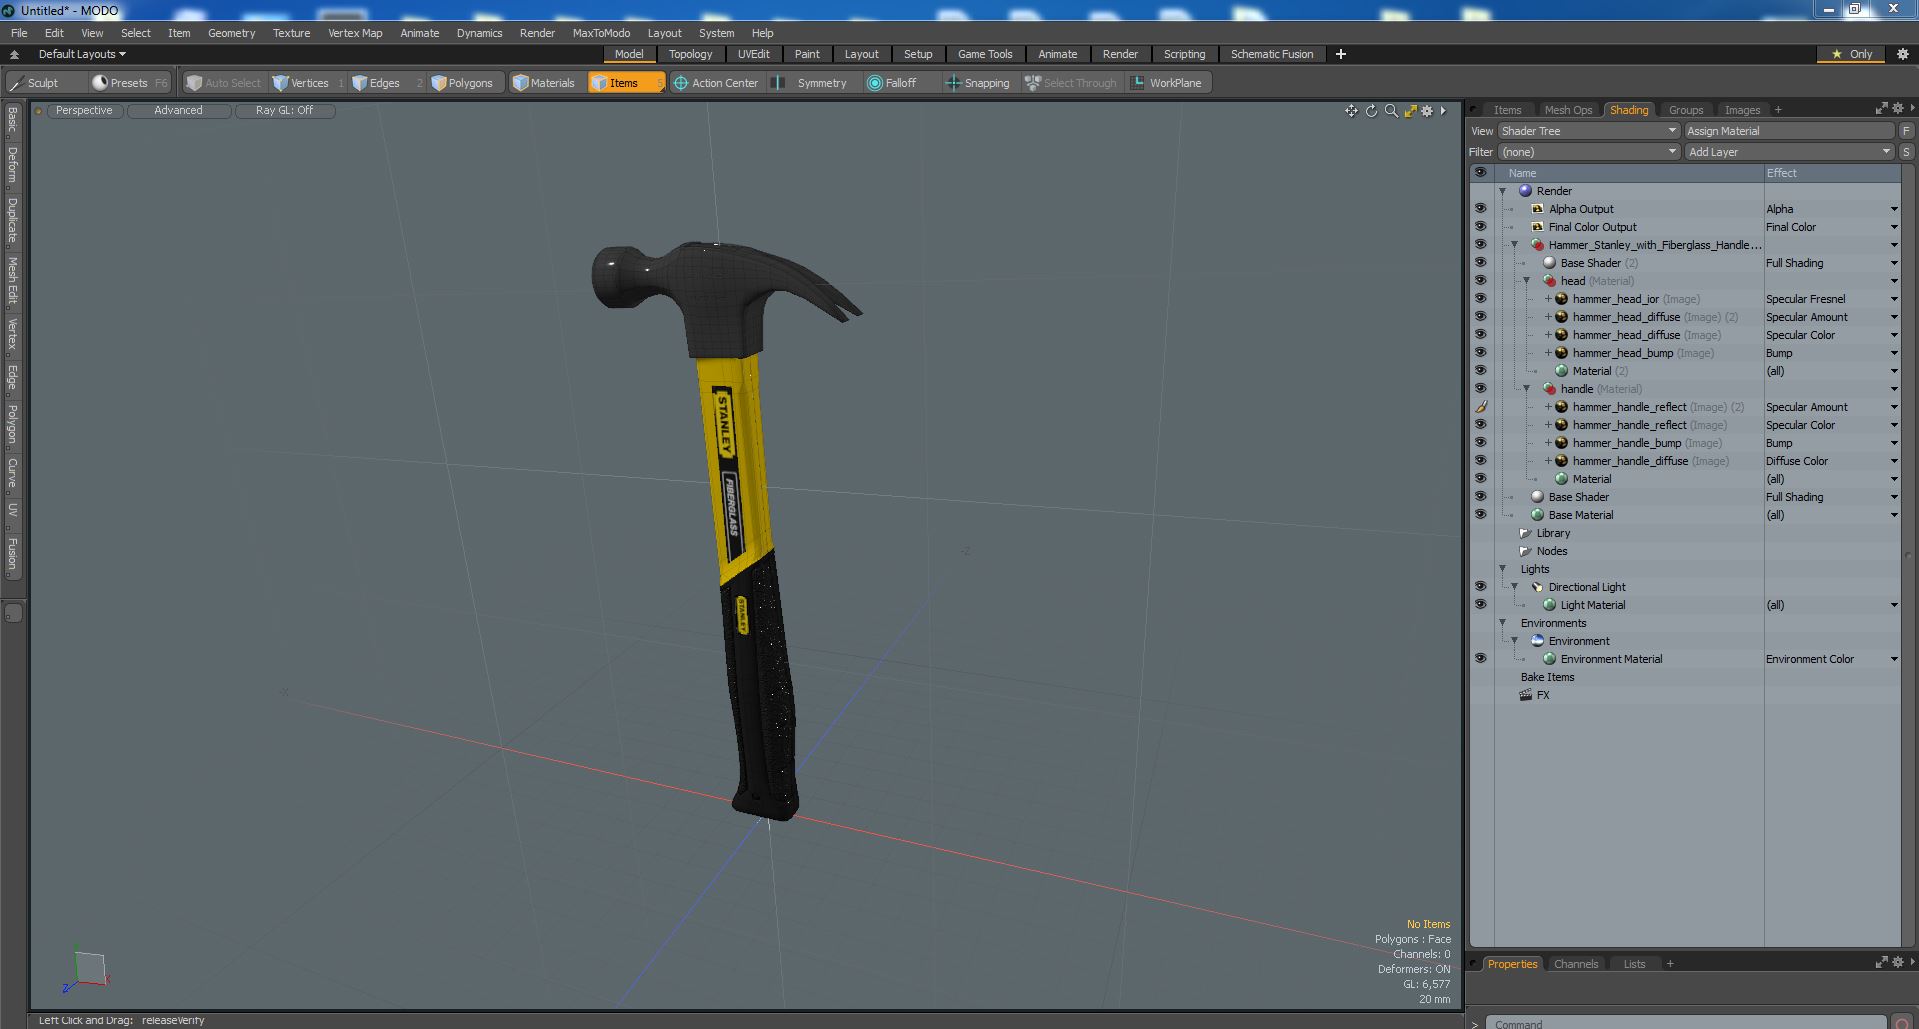The image size is (1919, 1029).
Task: Click the S button beside Add Layer
Action: tap(1906, 152)
